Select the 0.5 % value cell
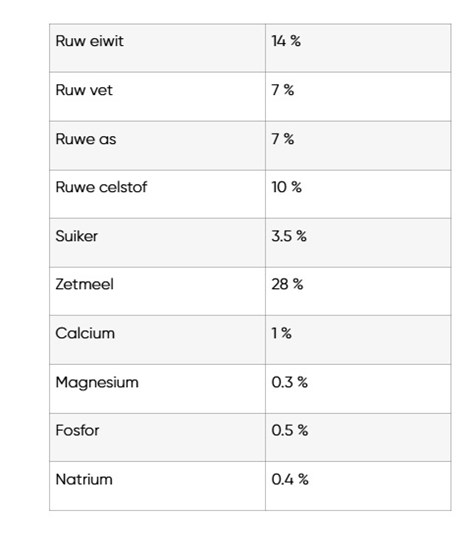 358,438
